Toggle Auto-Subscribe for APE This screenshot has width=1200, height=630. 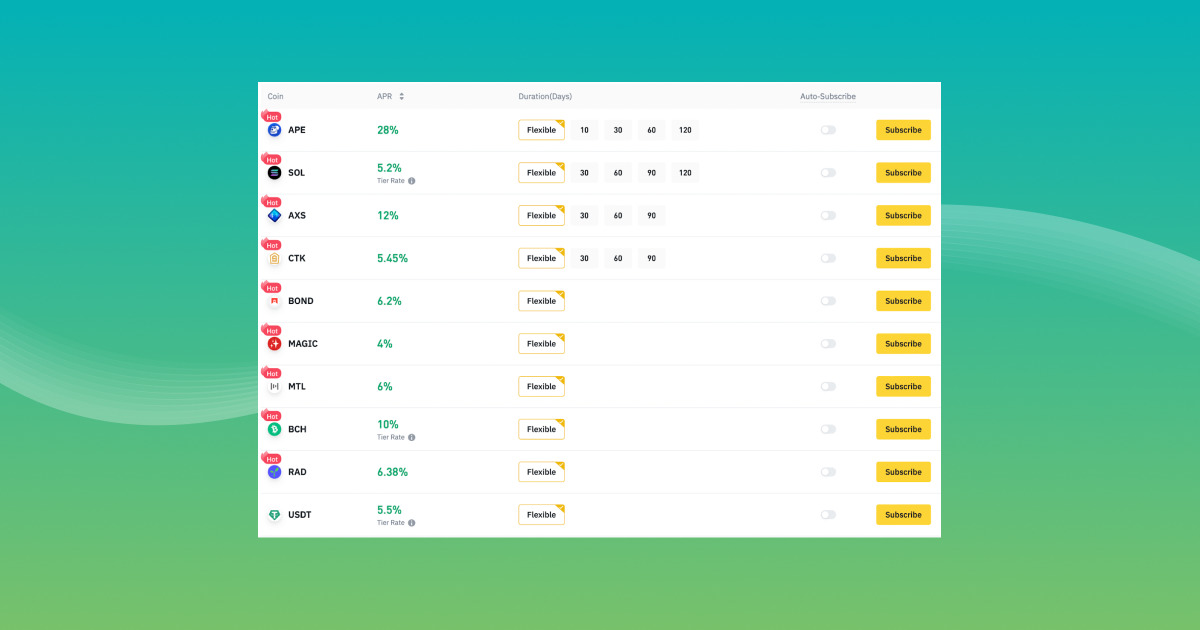click(x=828, y=130)
